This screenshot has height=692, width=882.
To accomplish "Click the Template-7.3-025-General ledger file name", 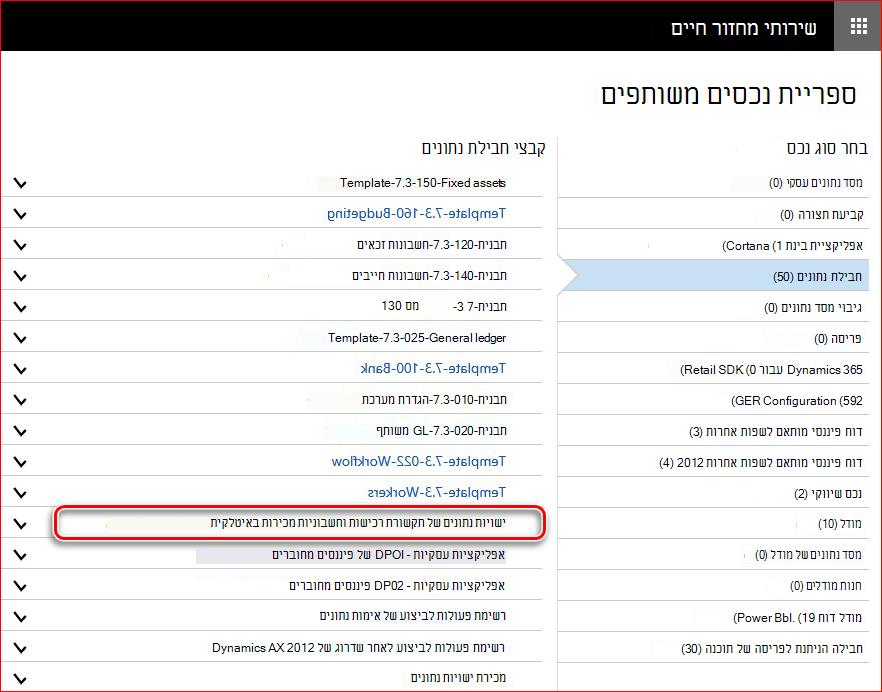I will 417,338.
